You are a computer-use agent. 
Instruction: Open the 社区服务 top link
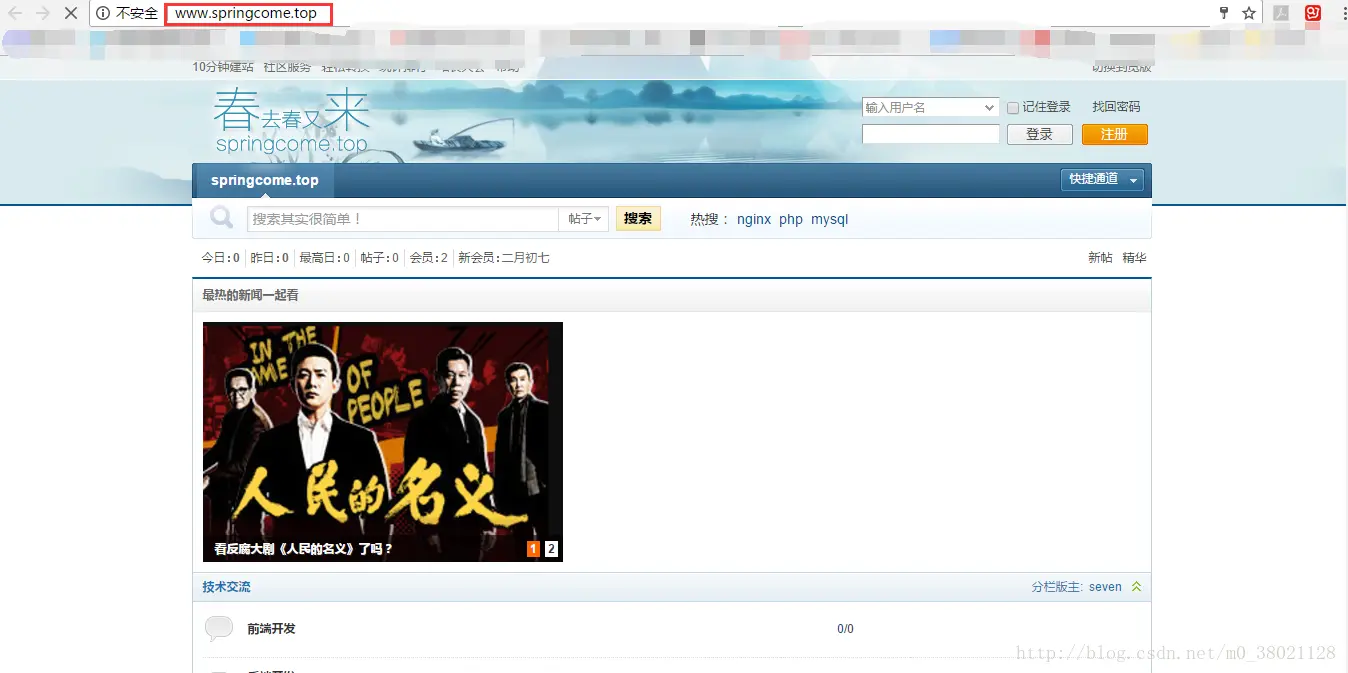click(x=287, y=67)
